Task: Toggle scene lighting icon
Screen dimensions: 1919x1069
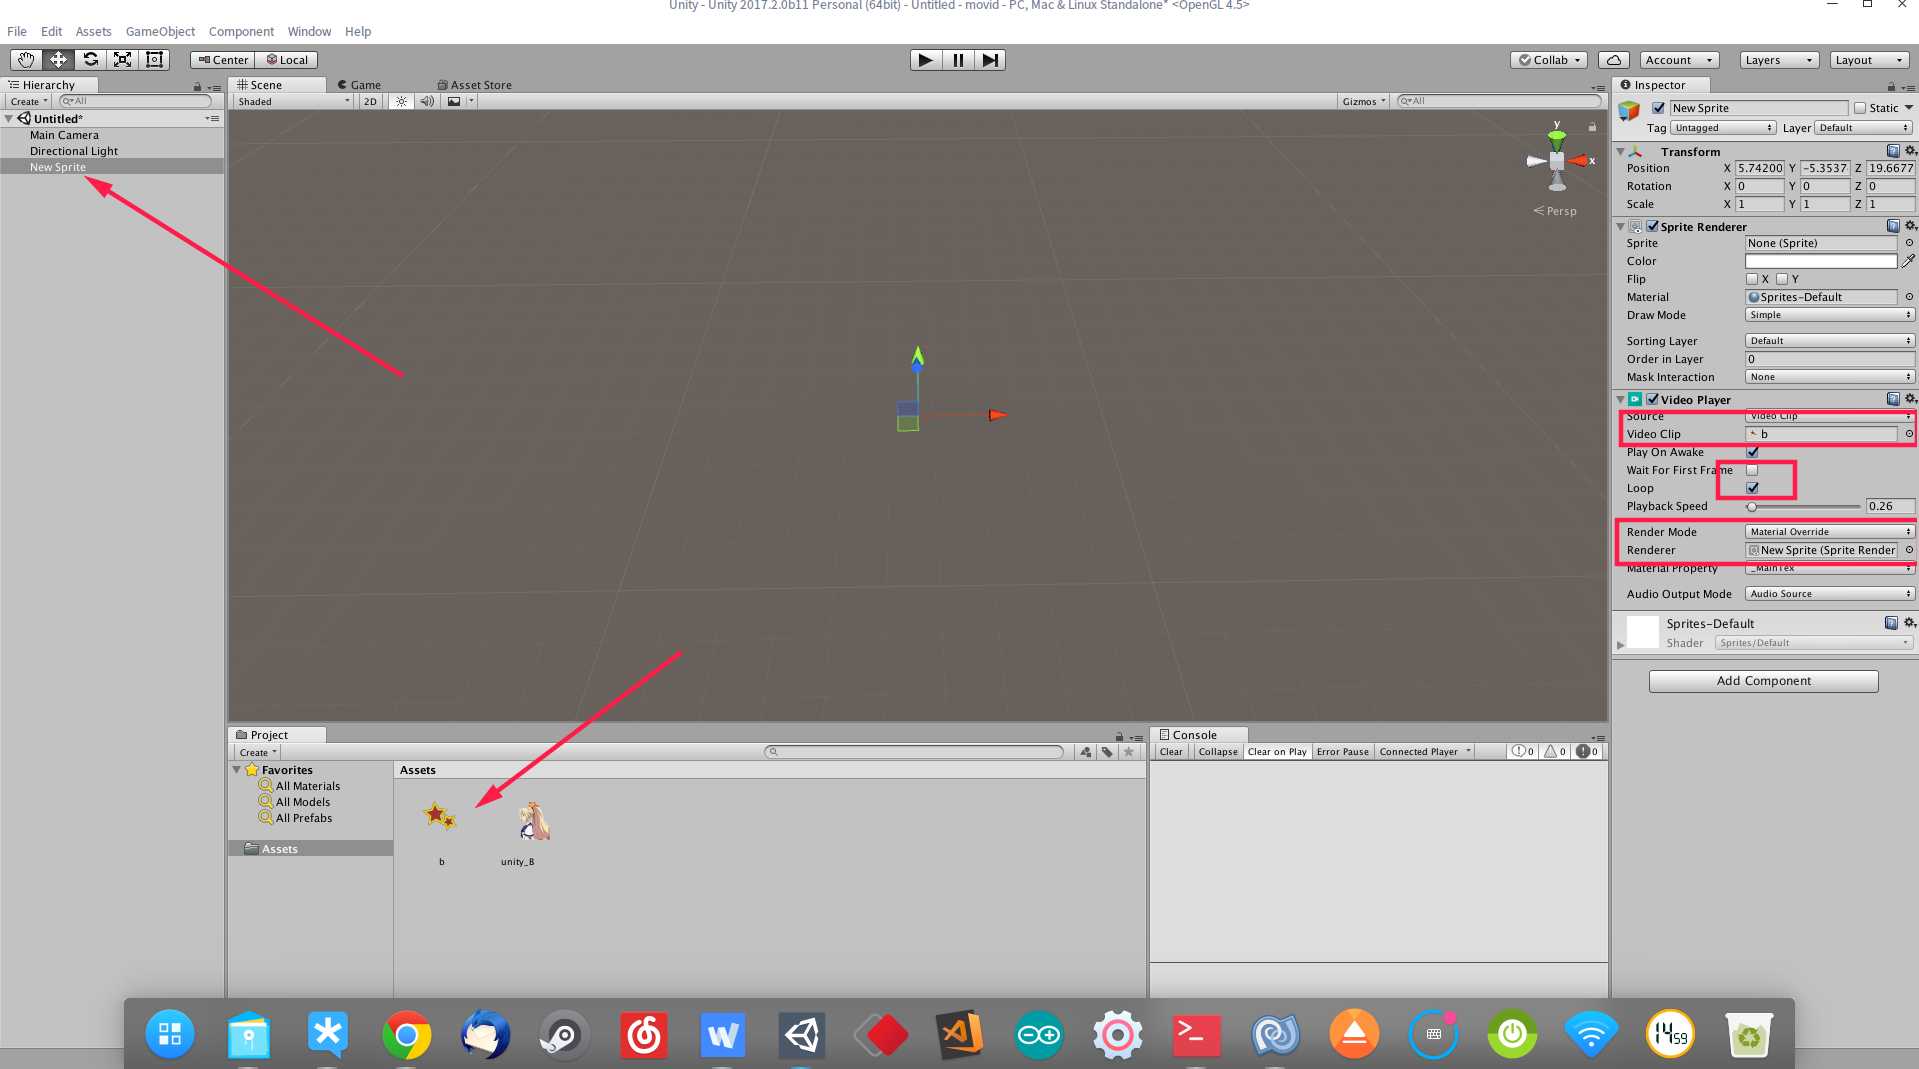Action: pyautogui.click(x=401, y=101)
